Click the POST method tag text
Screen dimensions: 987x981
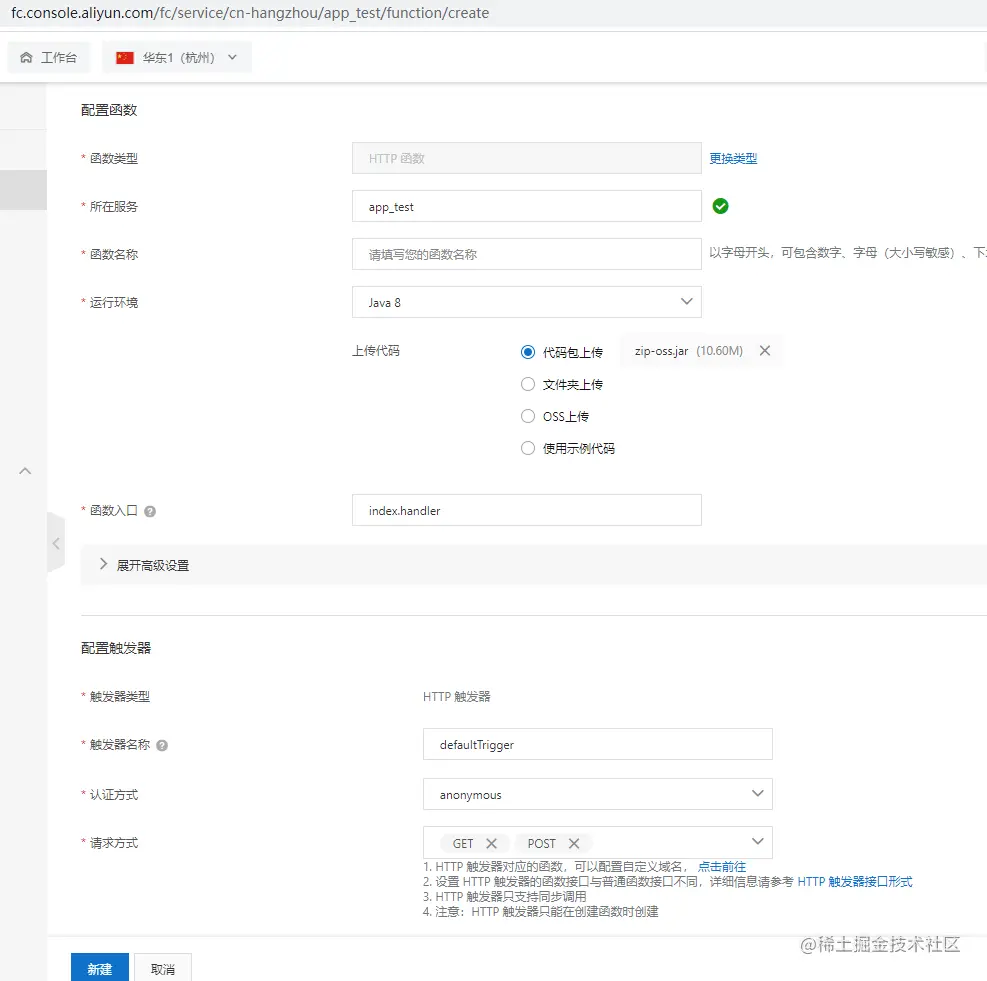pyautogui.click(x=541, y=844)
